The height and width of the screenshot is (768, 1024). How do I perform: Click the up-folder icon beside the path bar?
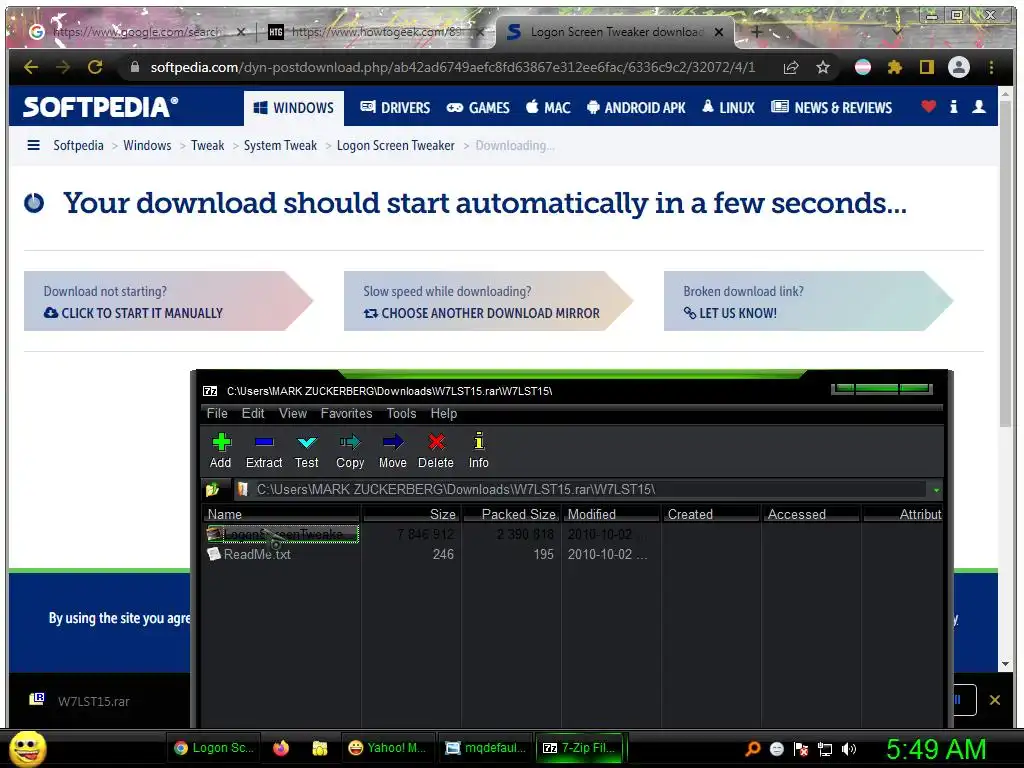pos(212,489)
